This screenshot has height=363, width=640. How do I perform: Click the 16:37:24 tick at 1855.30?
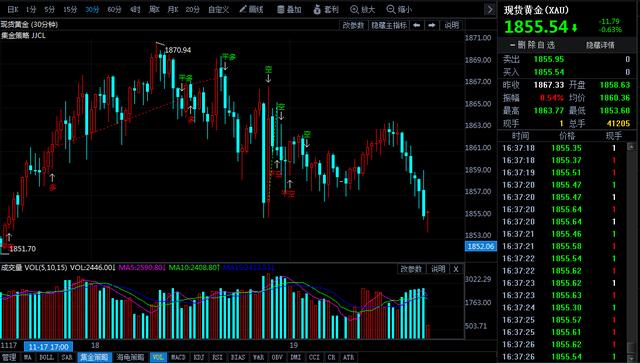coord(562,307)
